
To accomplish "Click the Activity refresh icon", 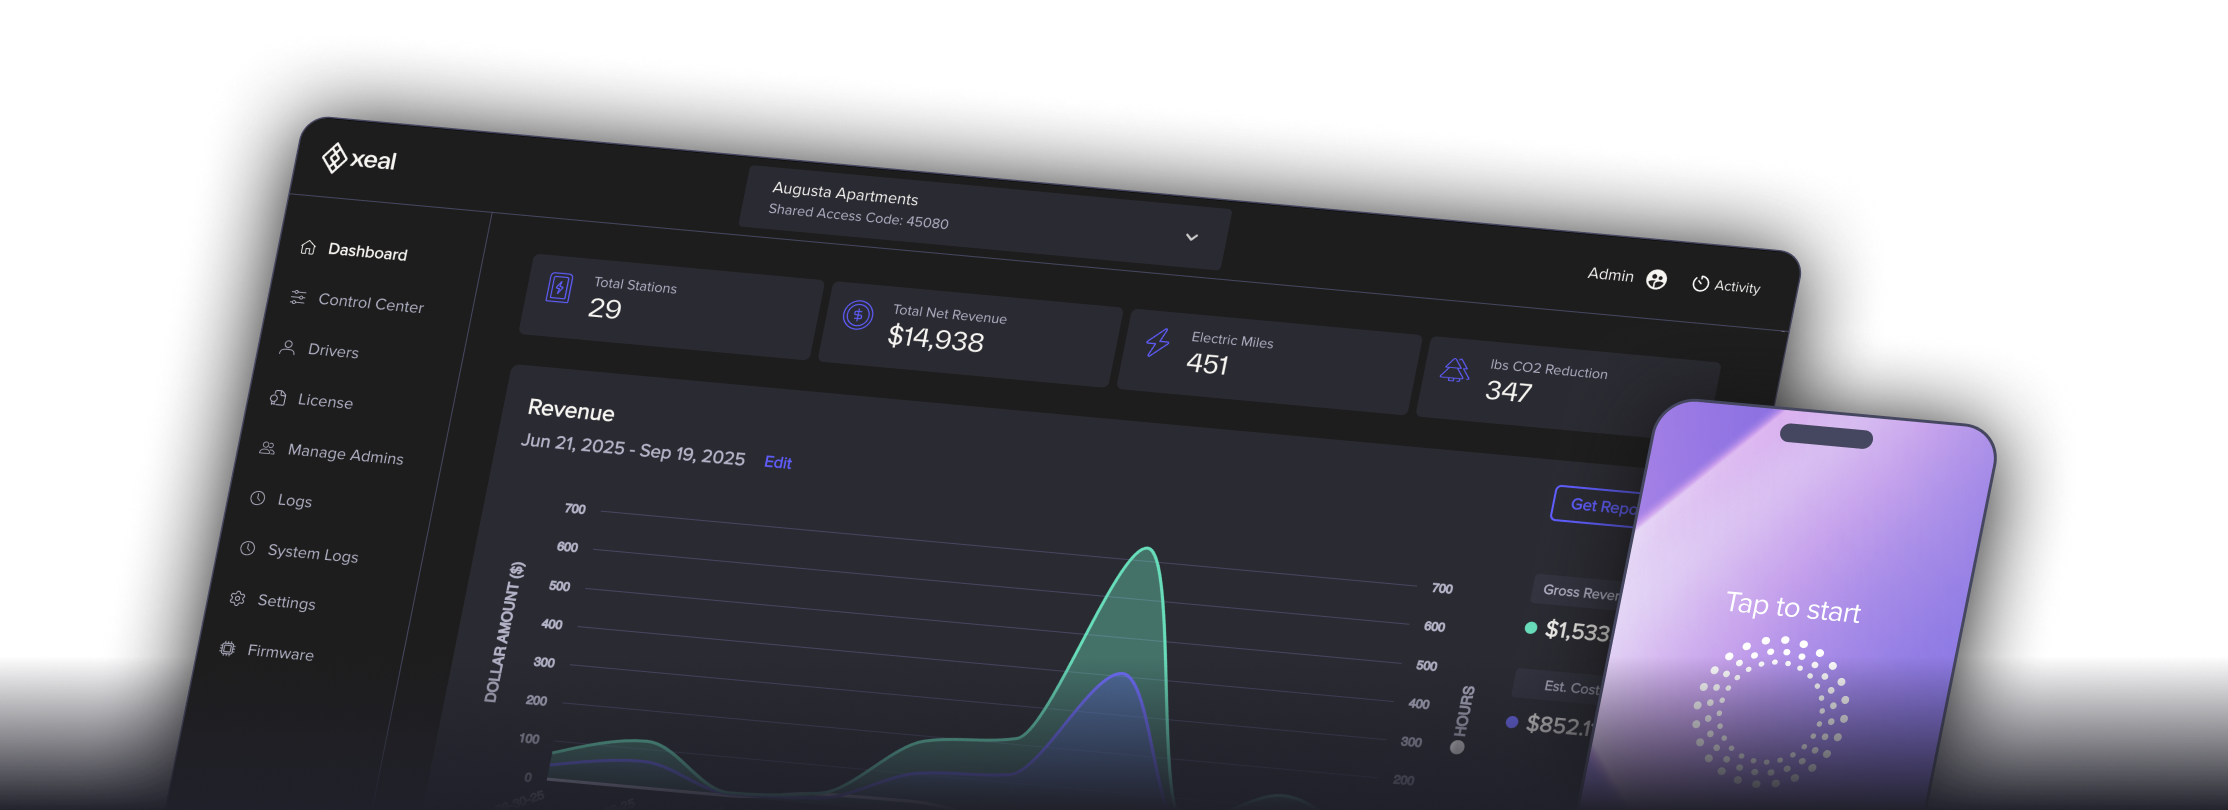I will click(1700, 284).
